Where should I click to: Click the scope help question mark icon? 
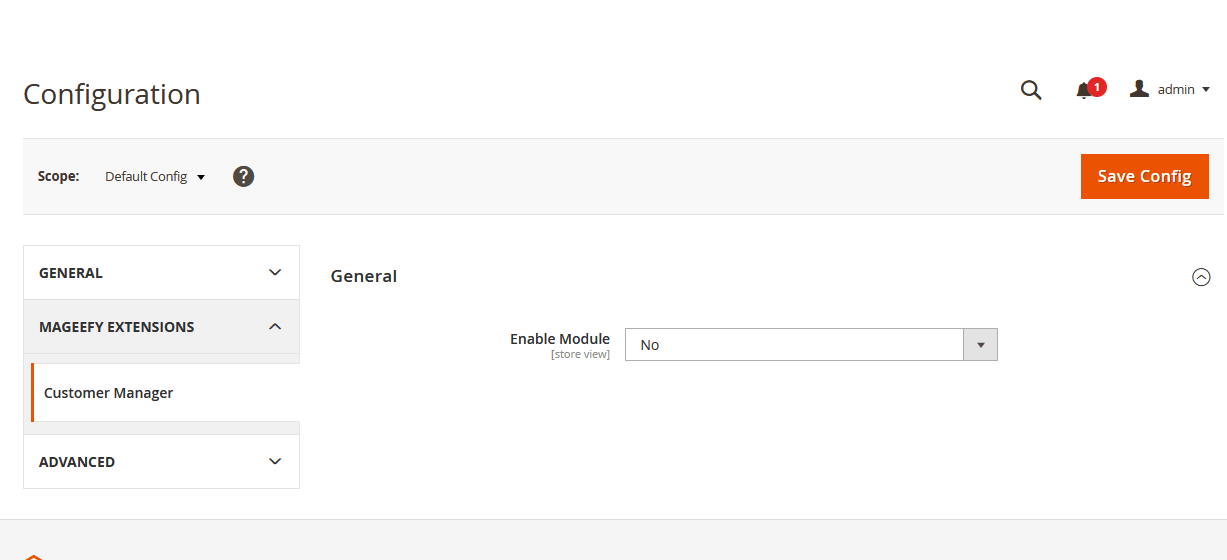coord(243,177)
